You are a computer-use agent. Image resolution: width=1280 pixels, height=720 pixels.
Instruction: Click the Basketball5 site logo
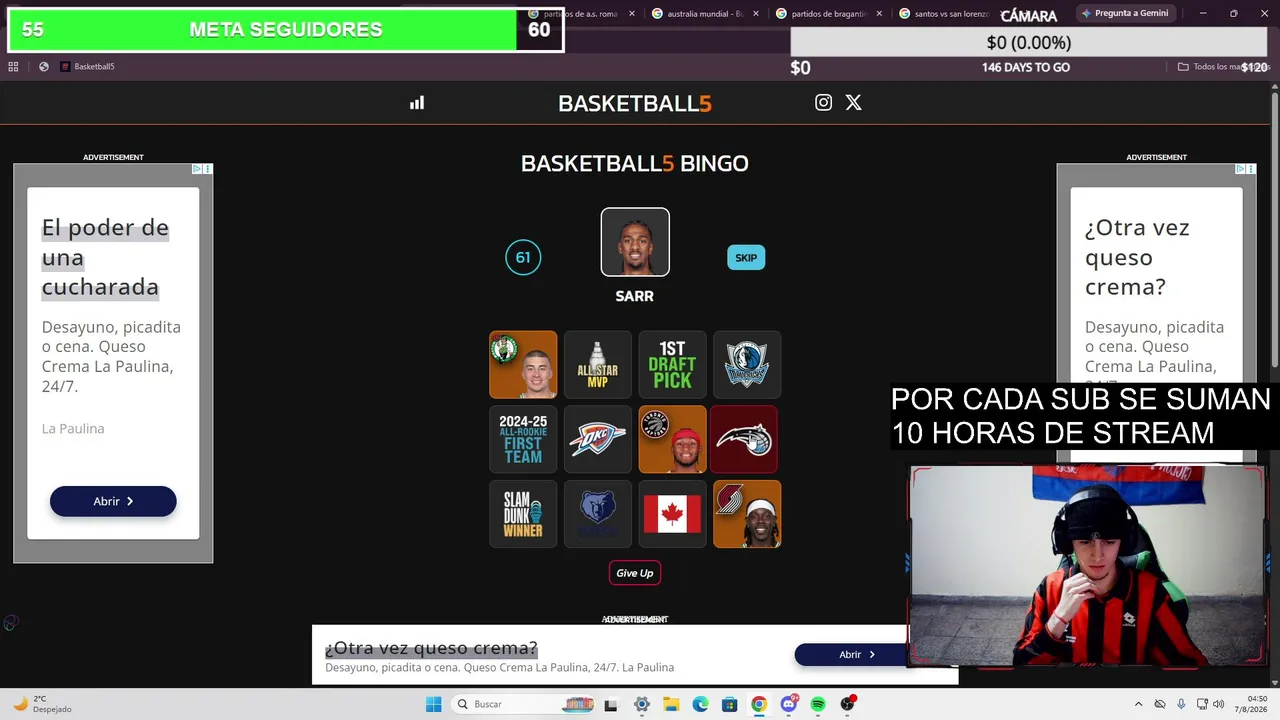[635, 103]
